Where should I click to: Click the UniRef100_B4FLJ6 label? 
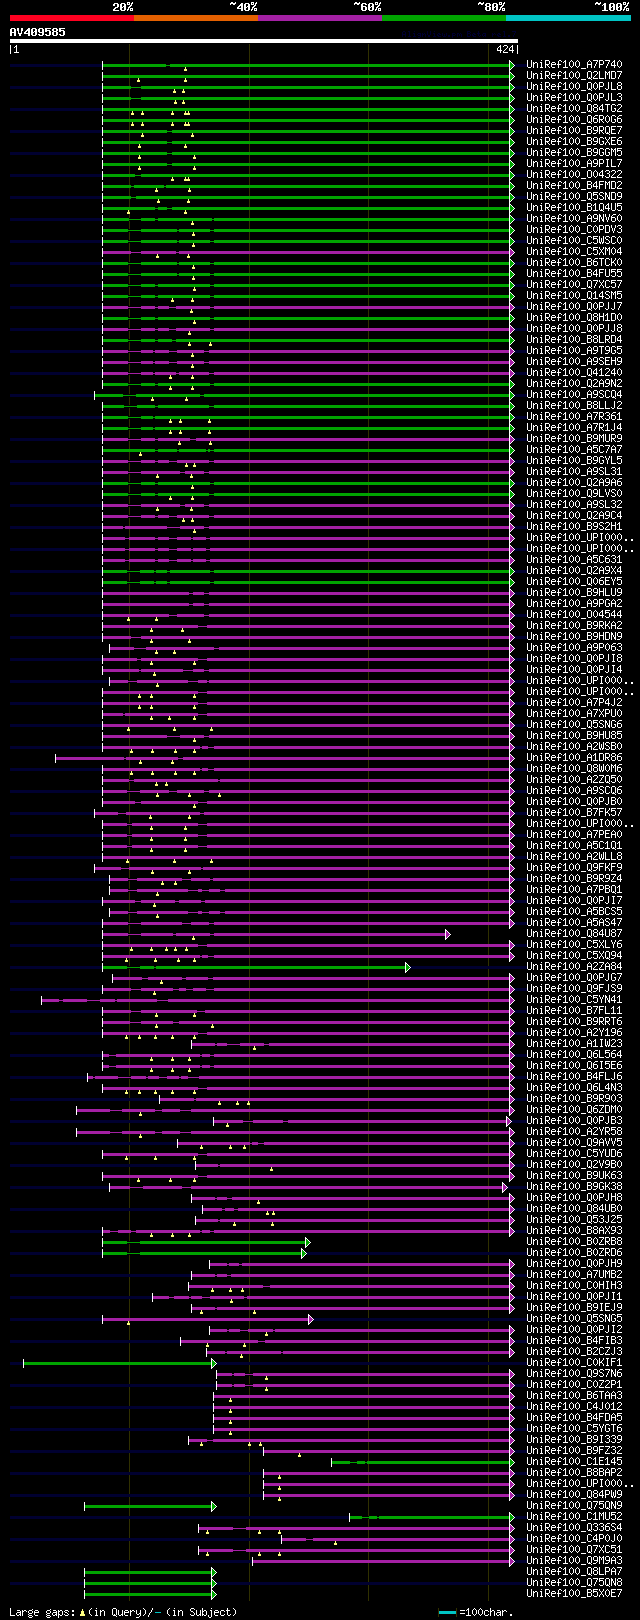[574, 1076]
